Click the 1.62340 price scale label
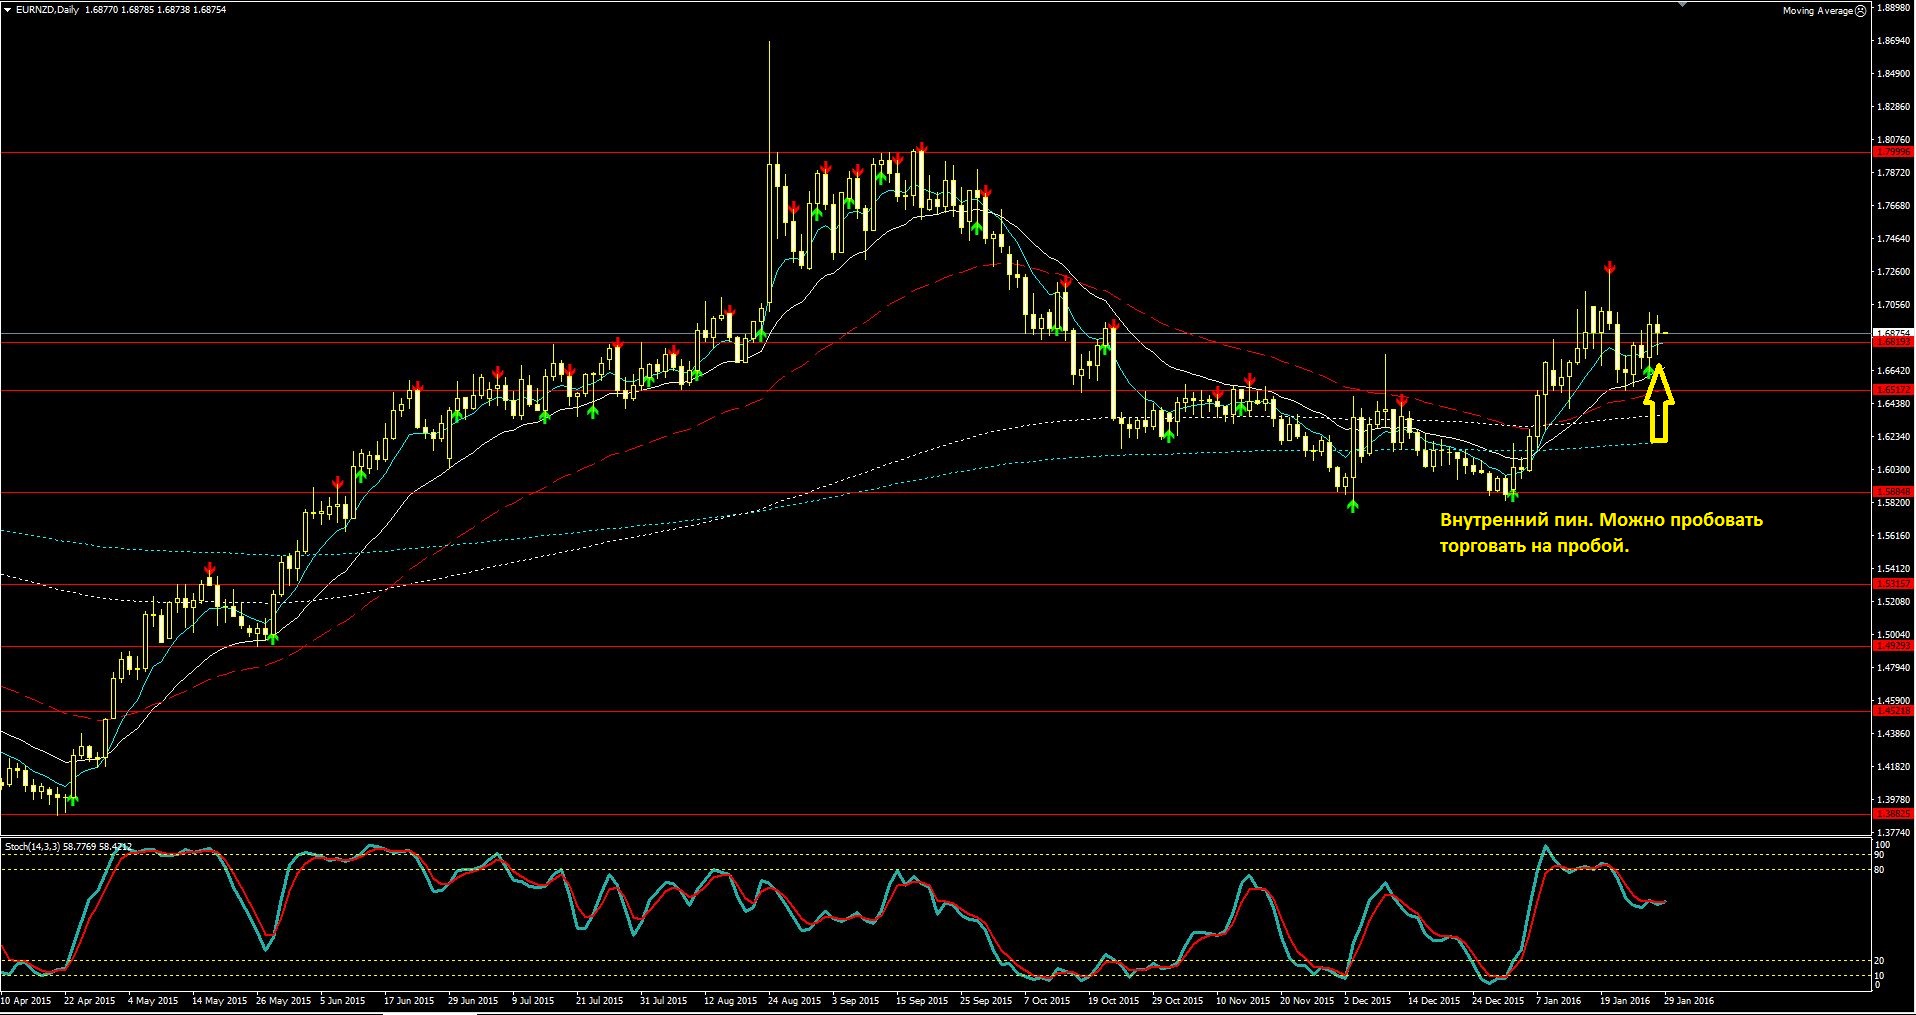This screenshot has height=1015, width=1916. pos(1895,437)
